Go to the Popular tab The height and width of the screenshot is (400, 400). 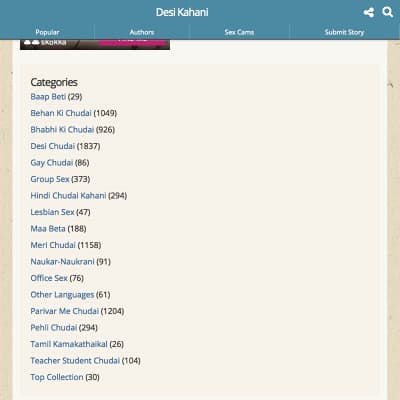[47, 32]
